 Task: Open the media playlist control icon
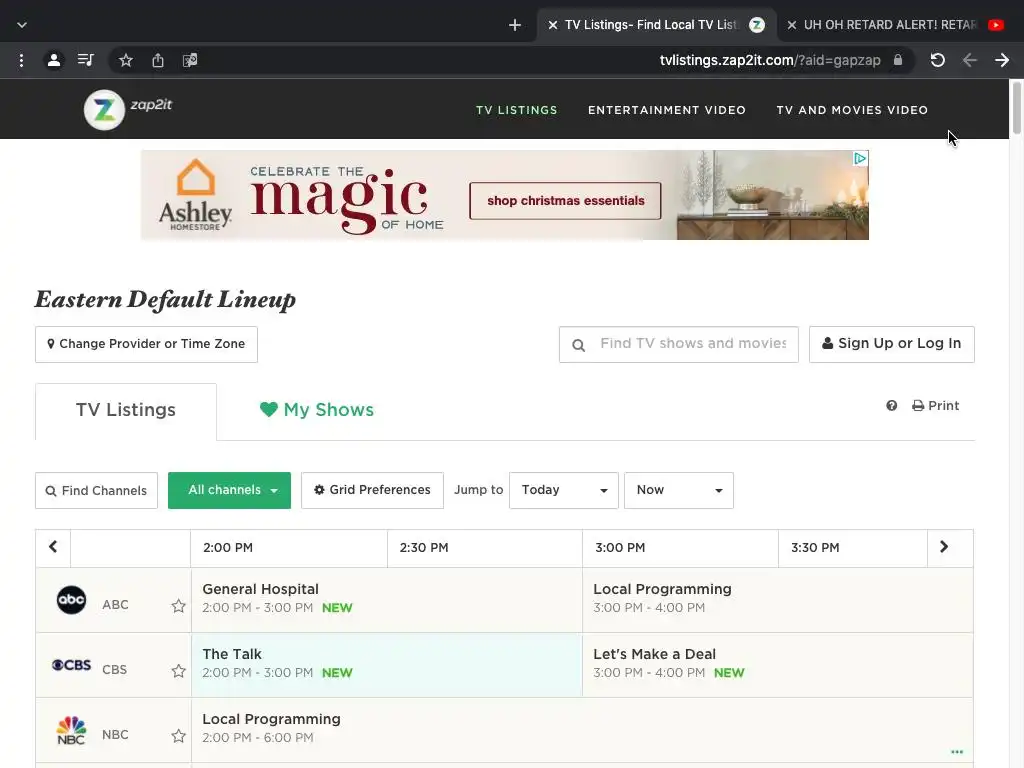86,61
